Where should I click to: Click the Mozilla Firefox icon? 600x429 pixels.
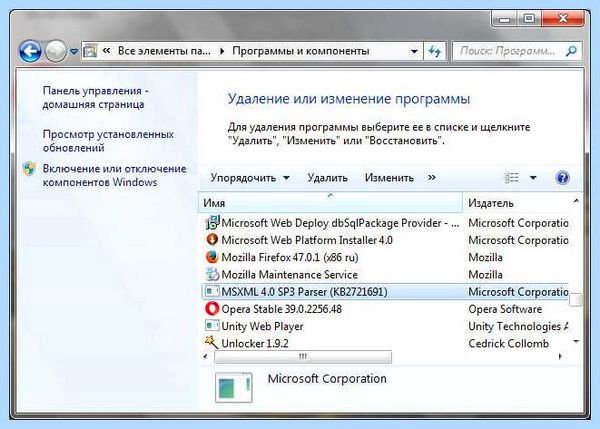tap(212, 257)
